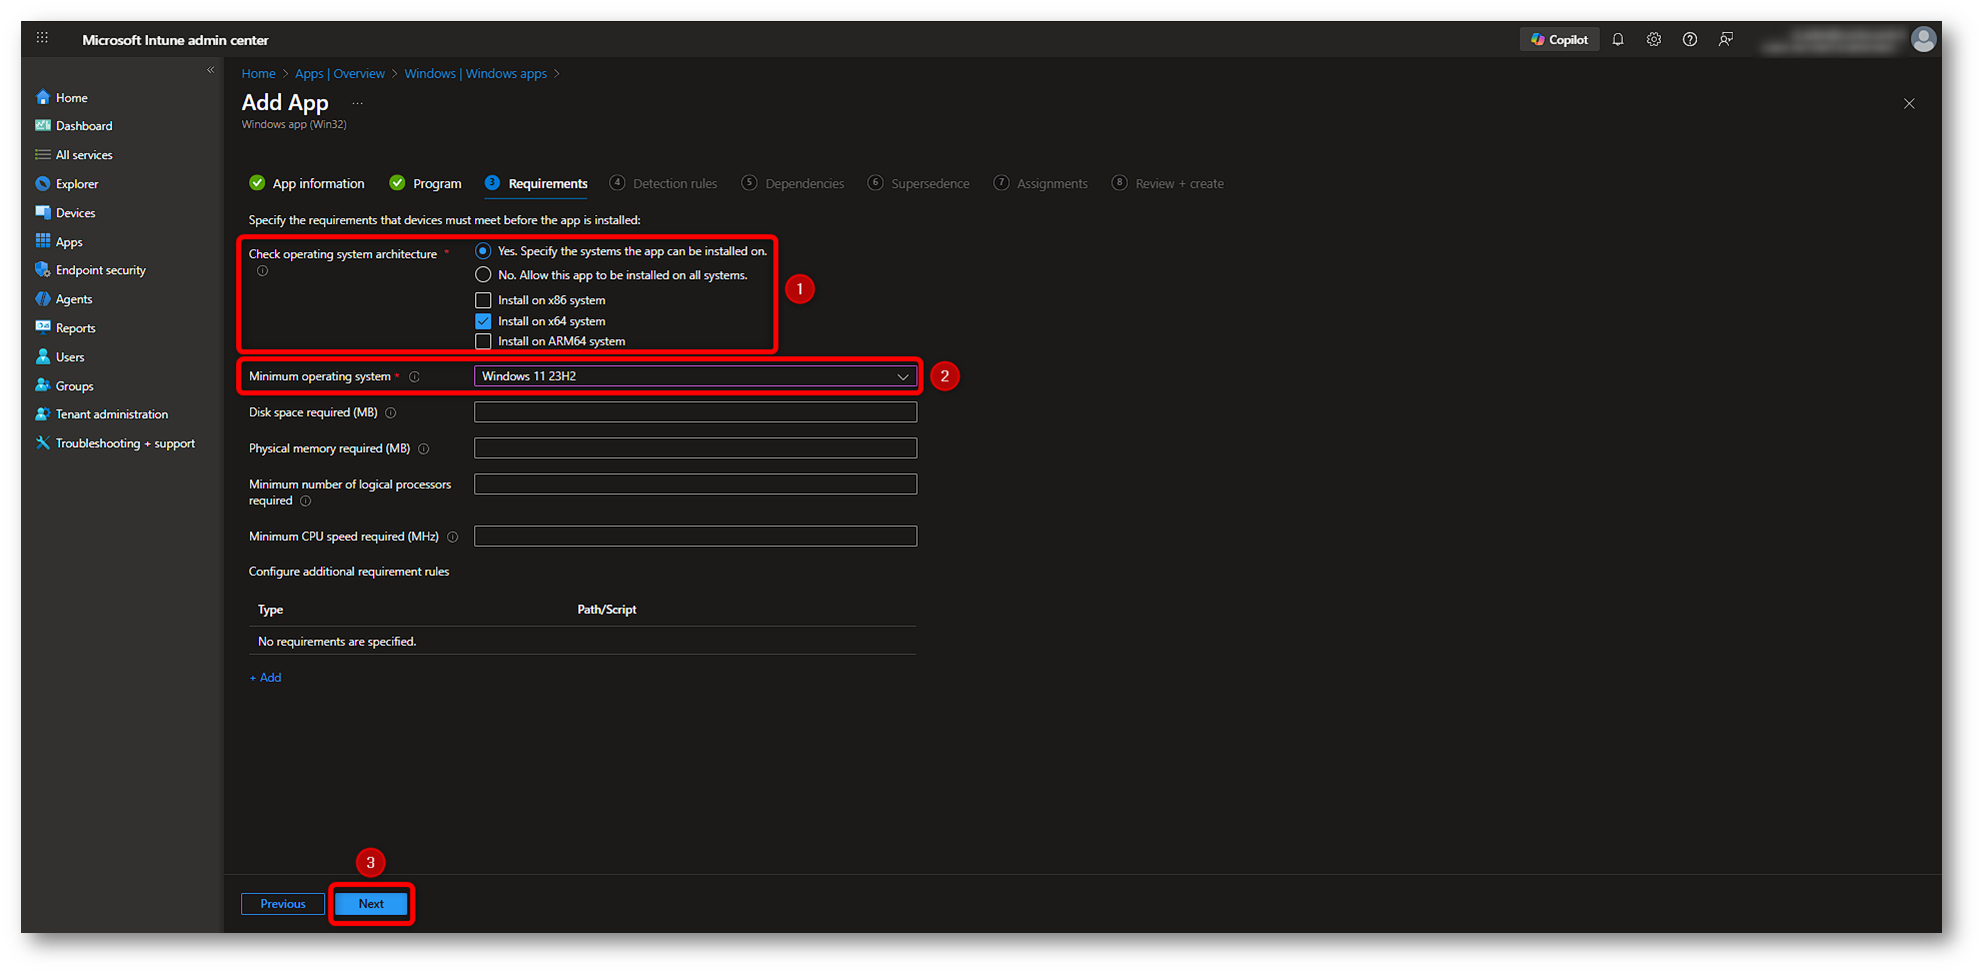Click the Devices icon in sidebar
1984x975 pixels.
pos(43,212)
